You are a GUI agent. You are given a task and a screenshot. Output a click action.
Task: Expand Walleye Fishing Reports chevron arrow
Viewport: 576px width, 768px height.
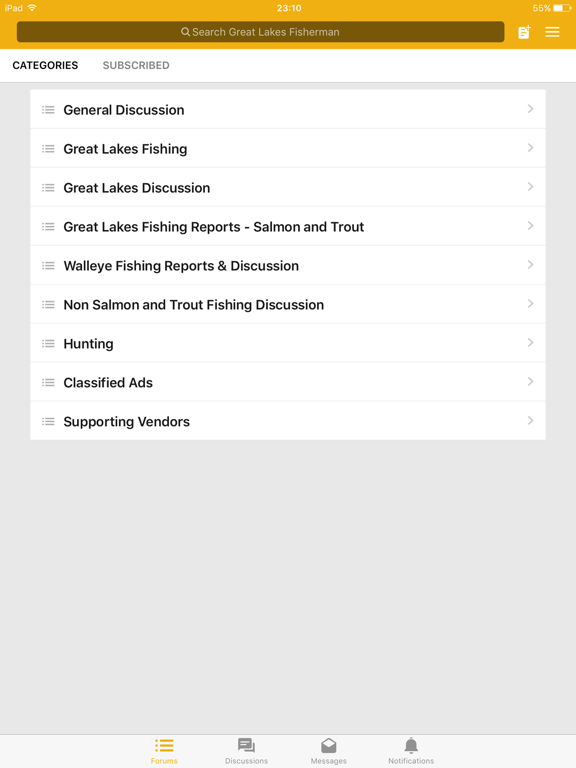tap(530, 265)
